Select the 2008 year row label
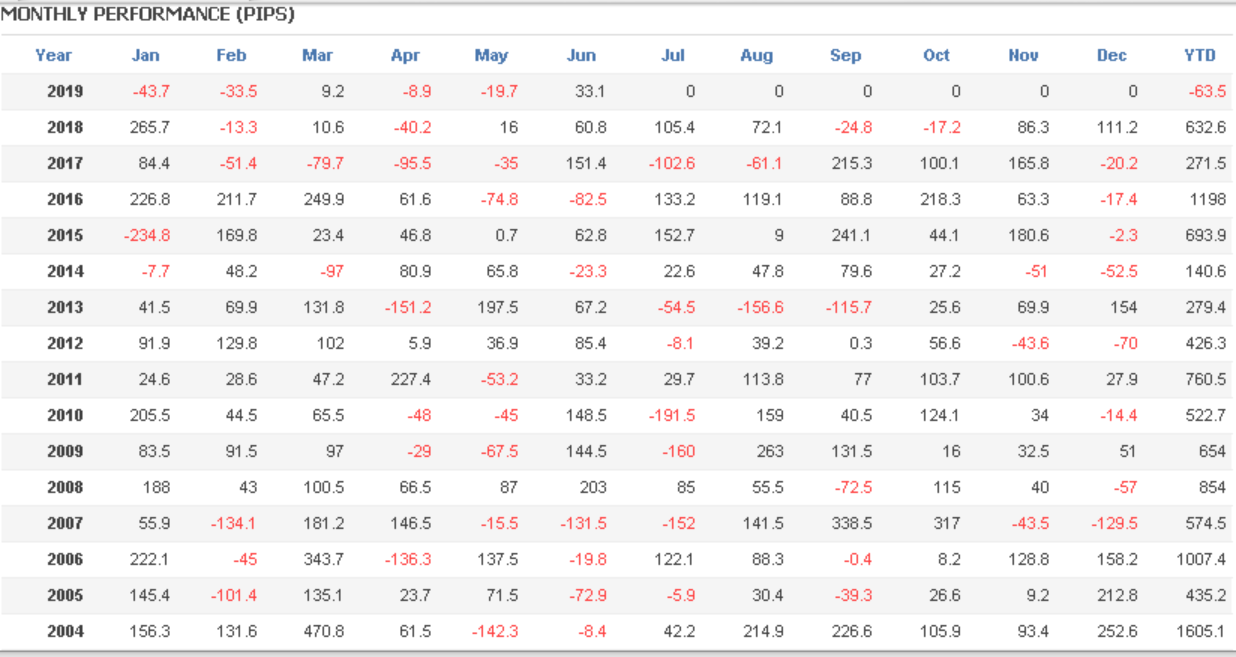The image size is (1236, 657). (65, 487)
